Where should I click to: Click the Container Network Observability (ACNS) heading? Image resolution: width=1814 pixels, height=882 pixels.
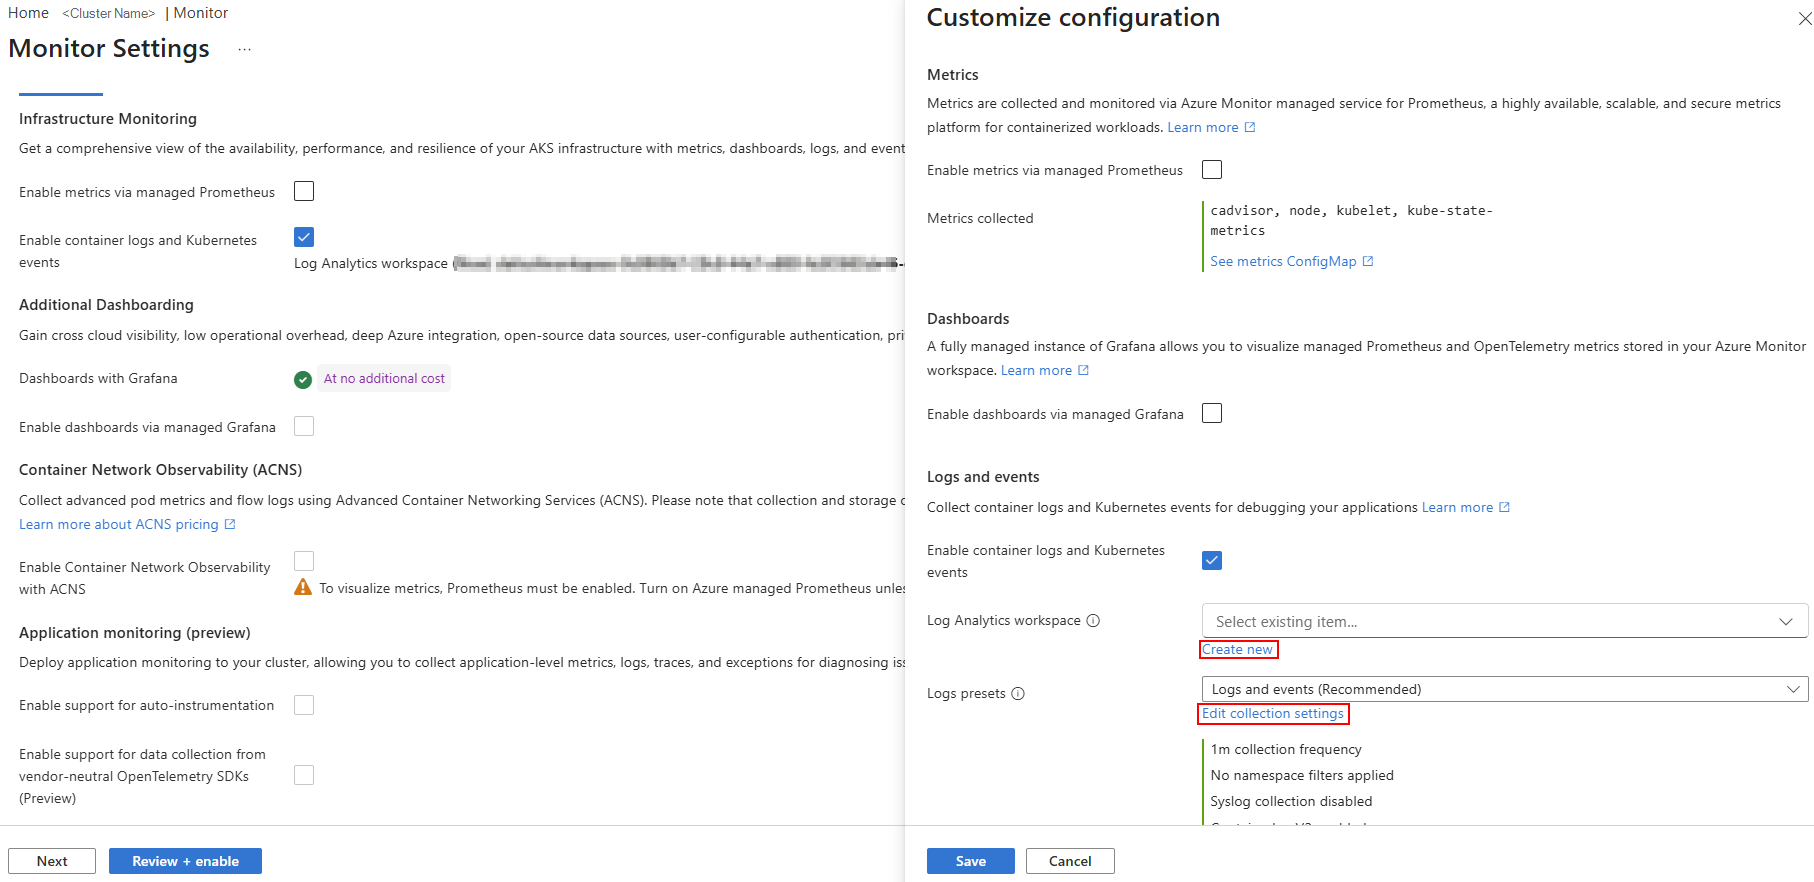click(160, 469)
